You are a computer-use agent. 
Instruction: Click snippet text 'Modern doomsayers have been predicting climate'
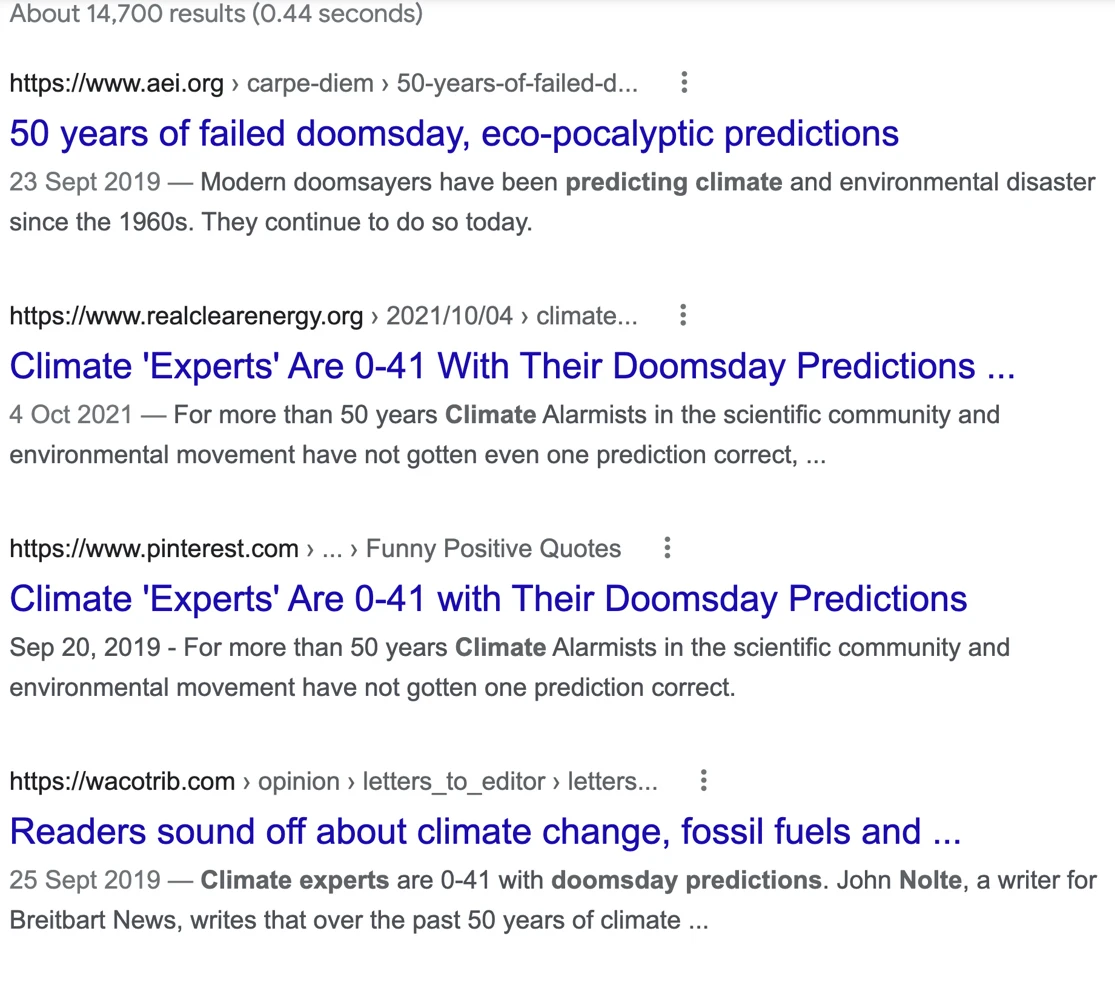click(x=491, y=182)
